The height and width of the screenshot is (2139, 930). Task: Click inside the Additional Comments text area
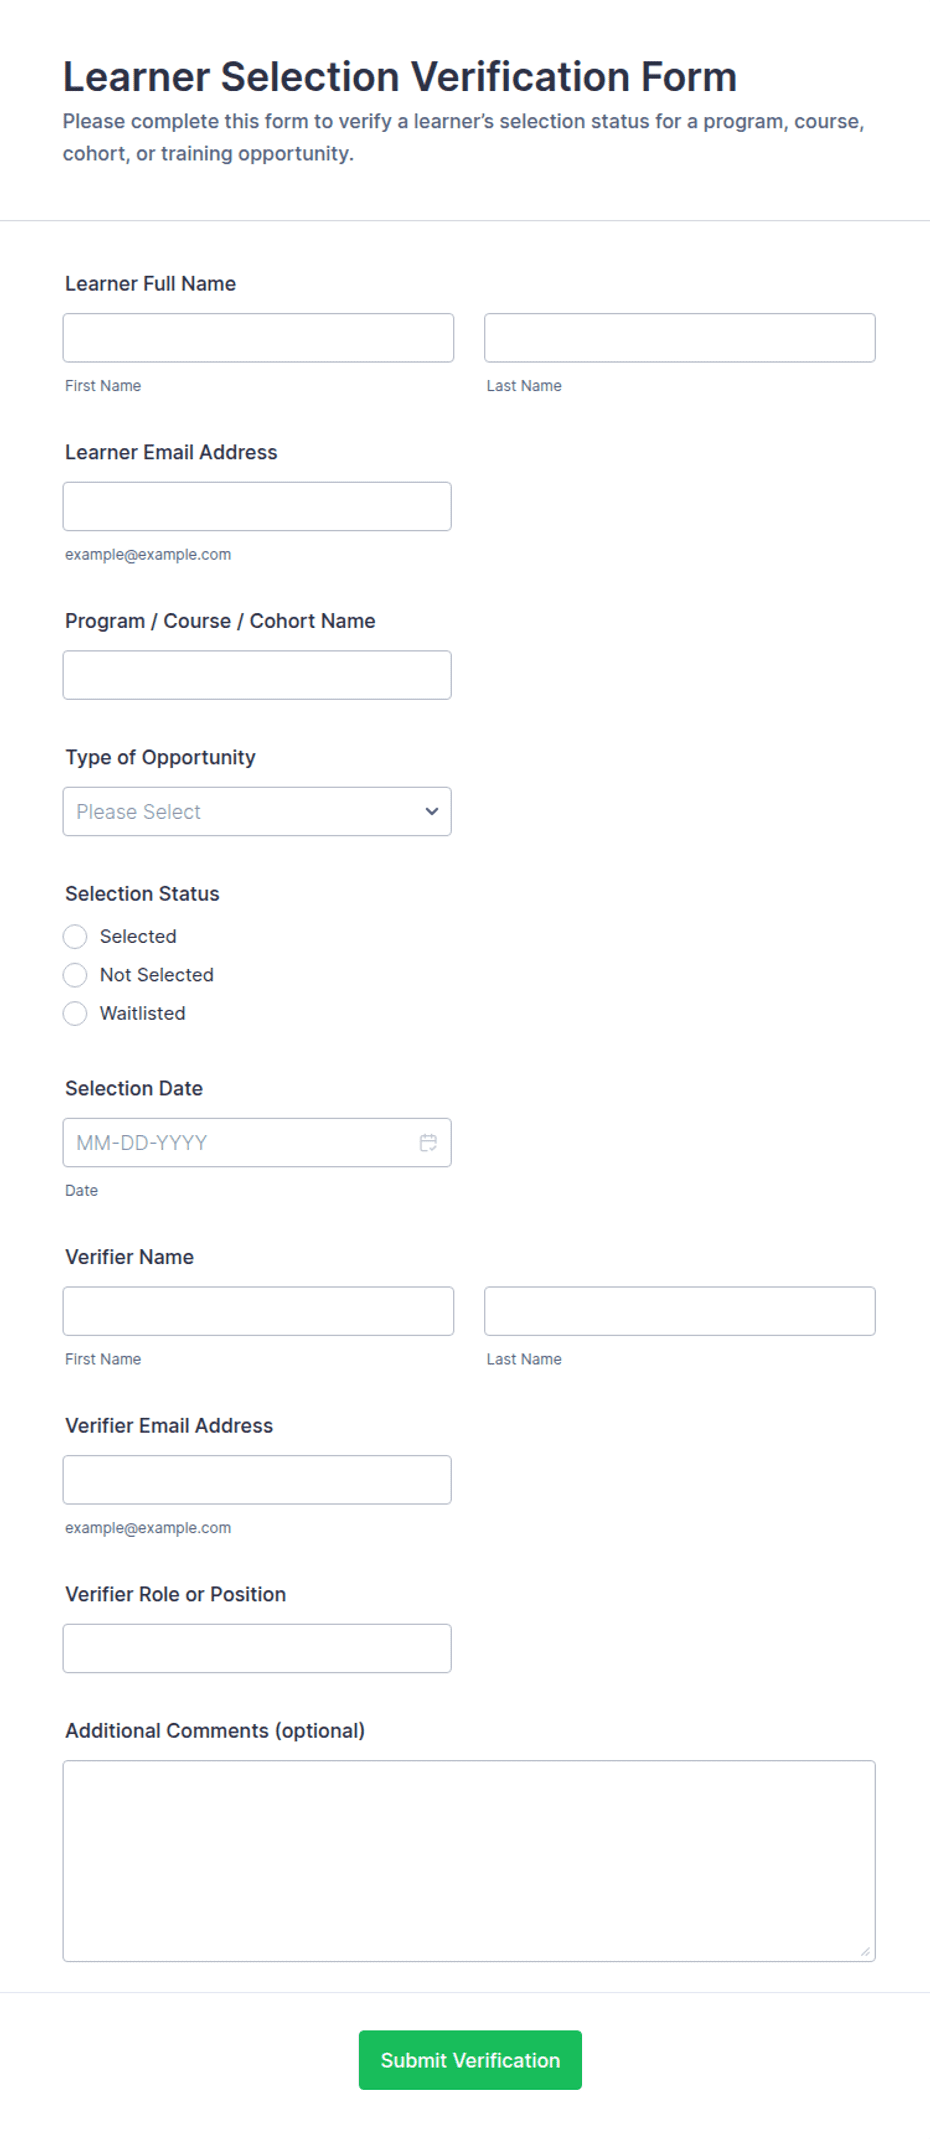click(469, 1860)
